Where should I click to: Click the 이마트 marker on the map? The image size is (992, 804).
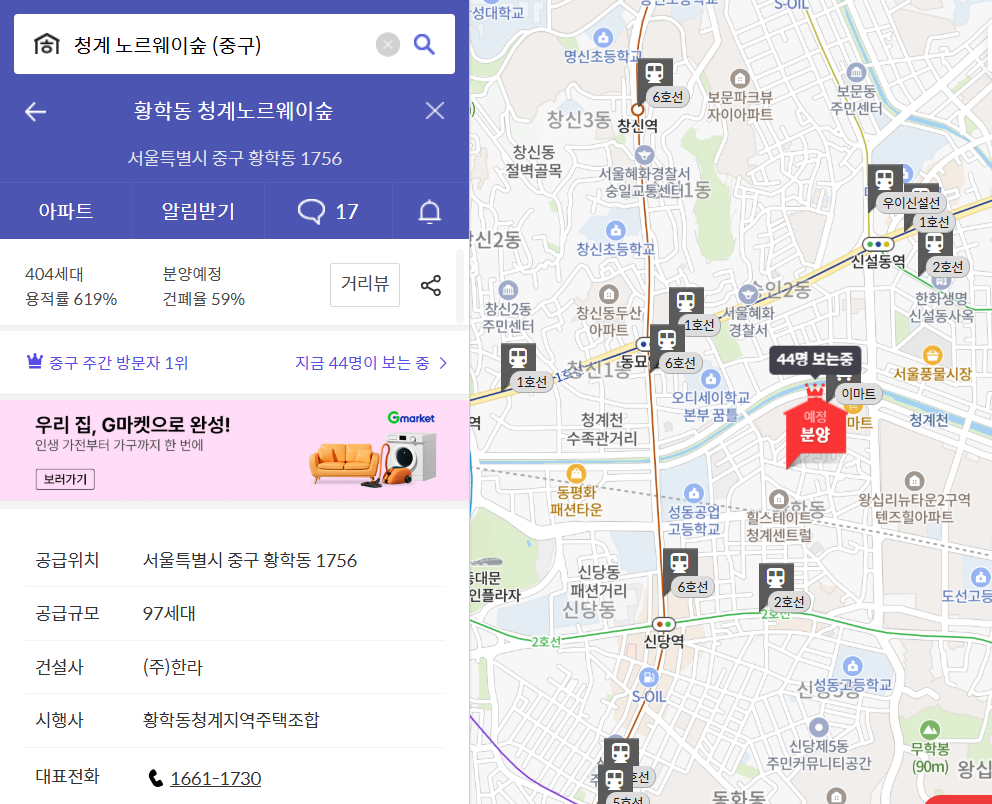click(858, 393)
